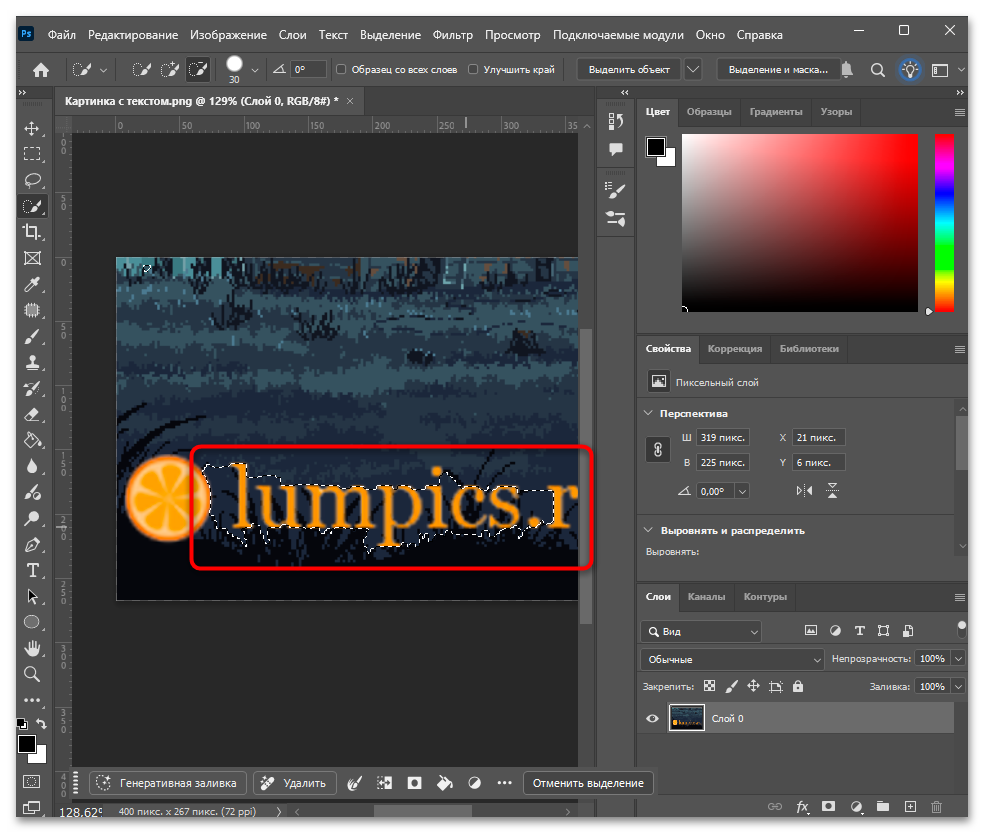Screen dimensions: 984x833
Task: Click 'Генеративная заливка' button
Action: [168, 783]
